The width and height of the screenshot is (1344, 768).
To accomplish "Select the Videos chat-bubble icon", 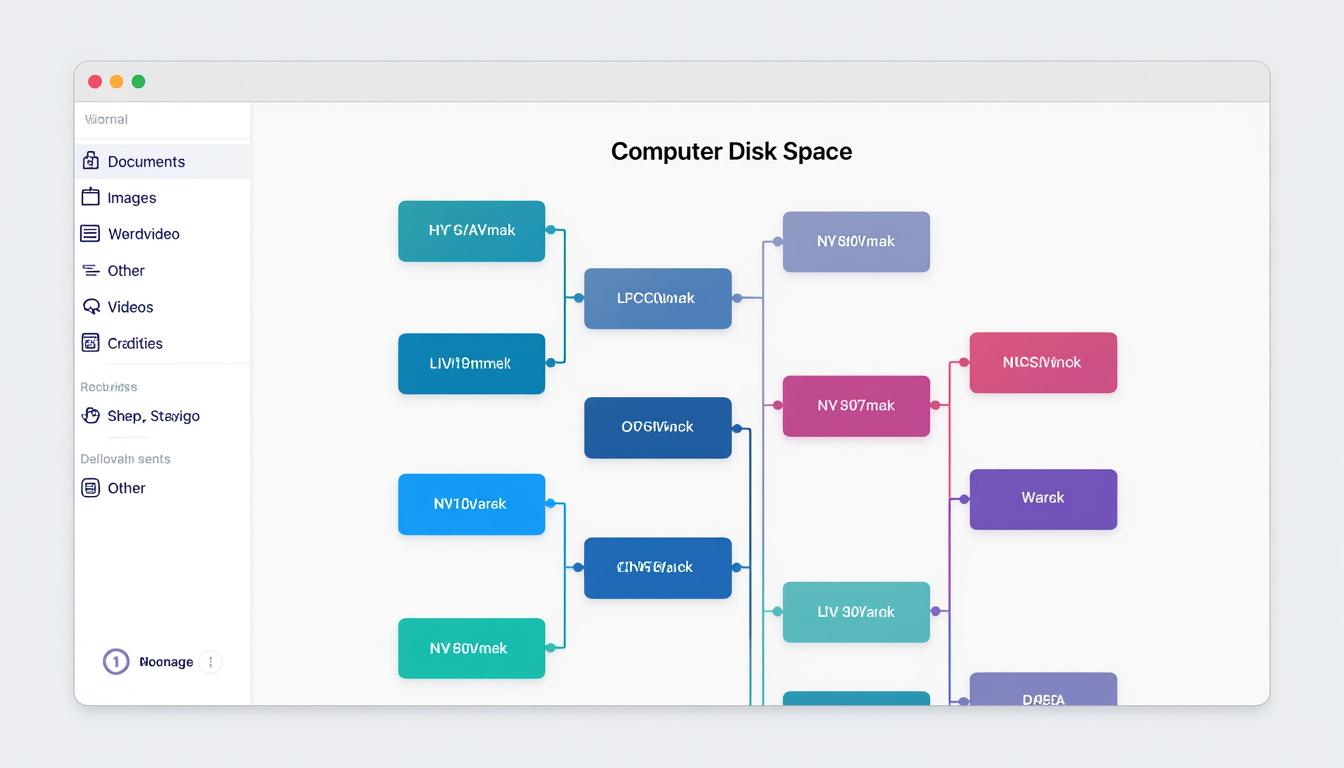I will 90,306.
